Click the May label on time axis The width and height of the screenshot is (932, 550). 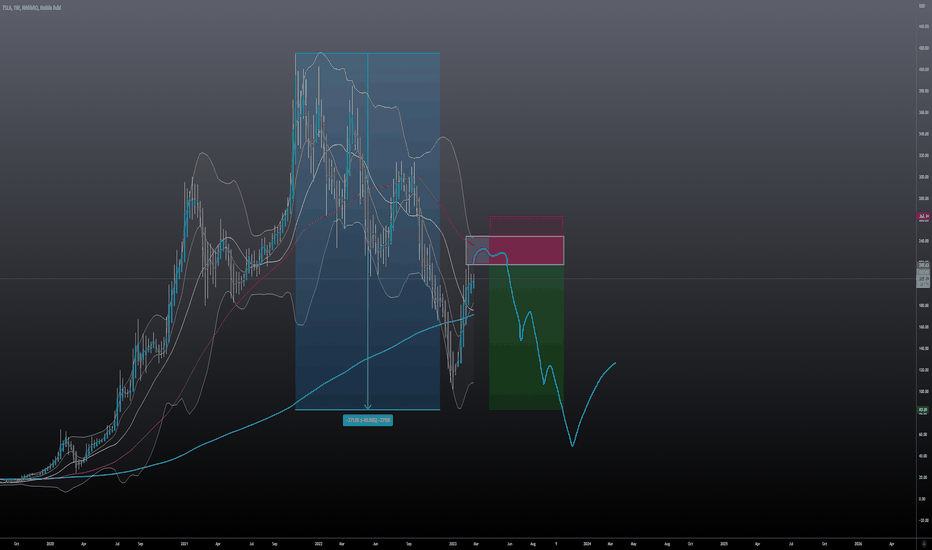(x=634, y=543)
